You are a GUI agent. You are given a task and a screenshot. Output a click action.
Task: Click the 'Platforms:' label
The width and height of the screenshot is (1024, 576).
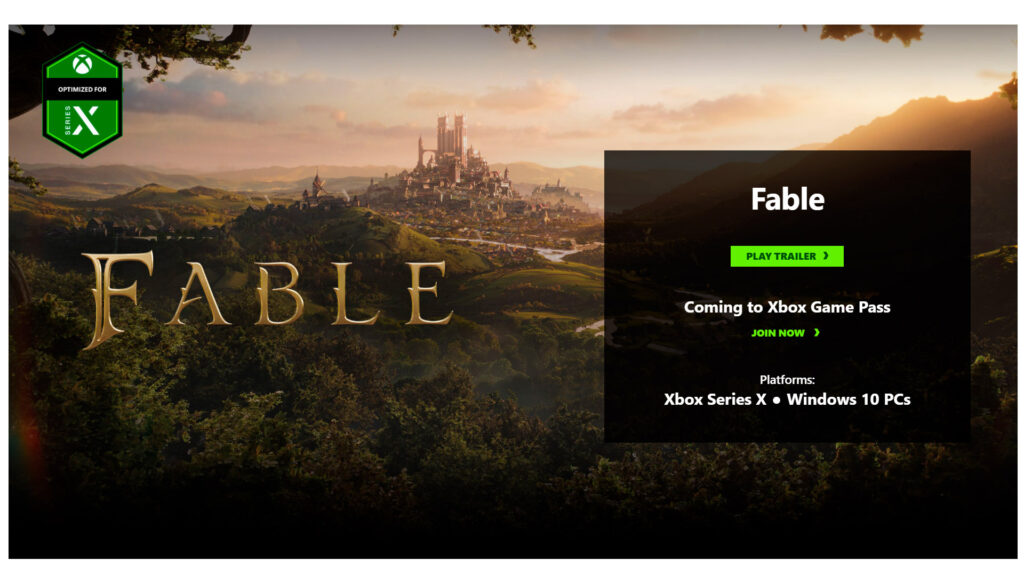[x=787, y=379]
